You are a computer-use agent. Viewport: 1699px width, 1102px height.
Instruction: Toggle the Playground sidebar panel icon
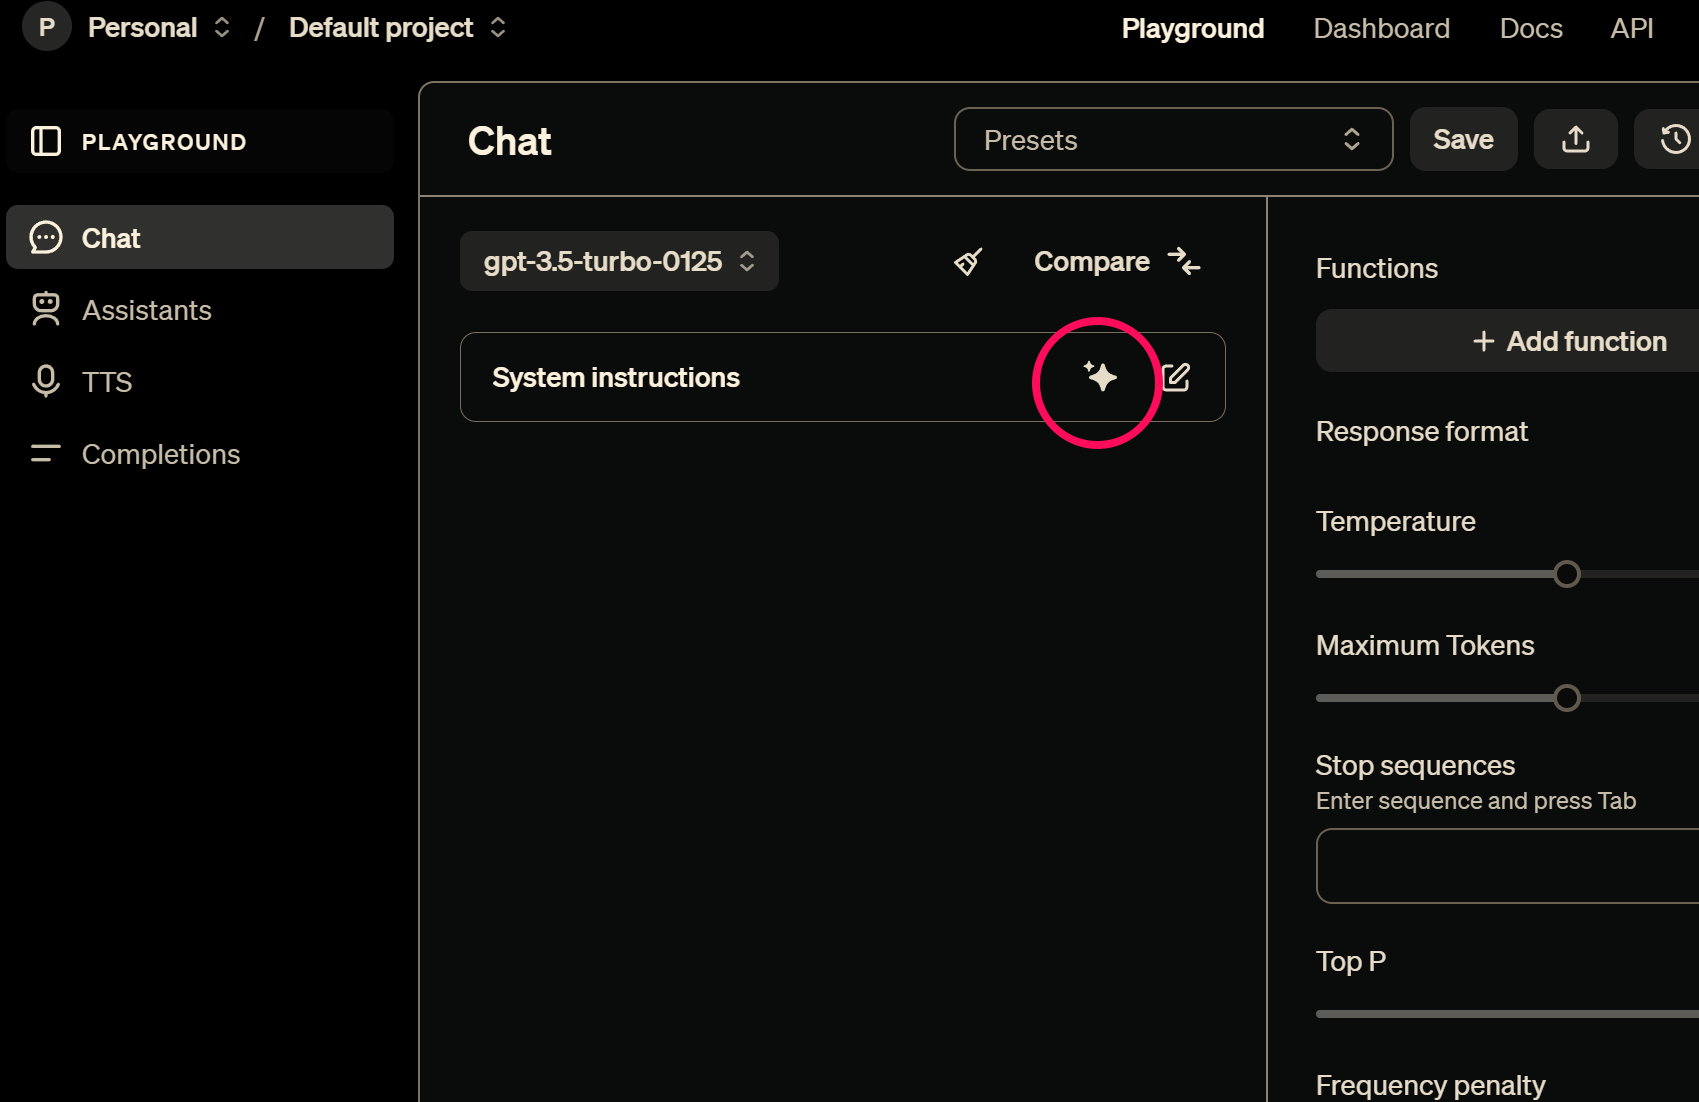[x=46, y=141]
